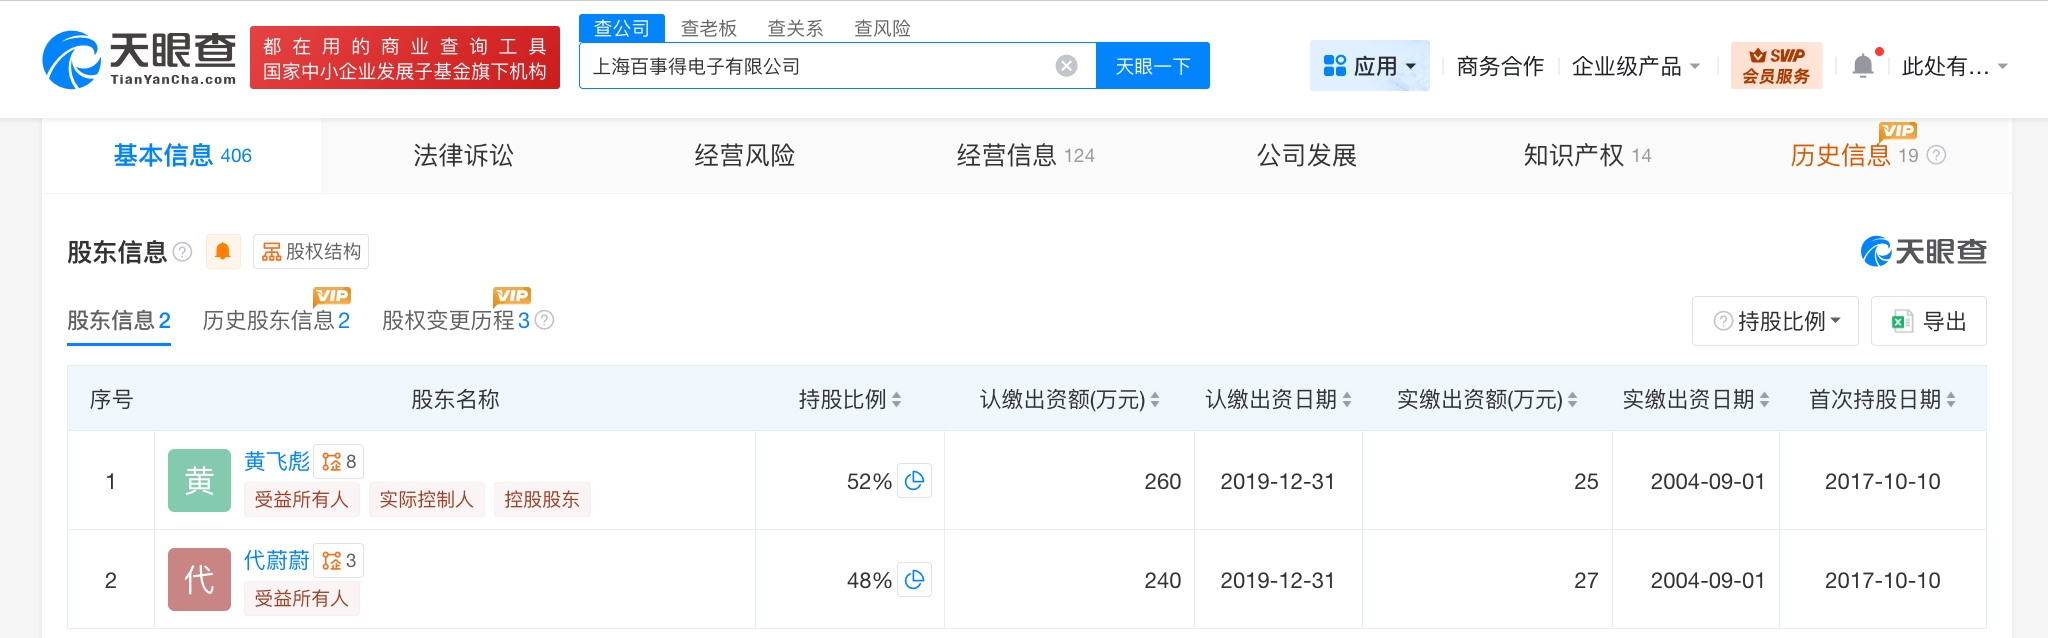The width and height of the screenshot is (2048, 638).
Task: Click the pie chart icon next to 48%
Action: tap(914, 580)
